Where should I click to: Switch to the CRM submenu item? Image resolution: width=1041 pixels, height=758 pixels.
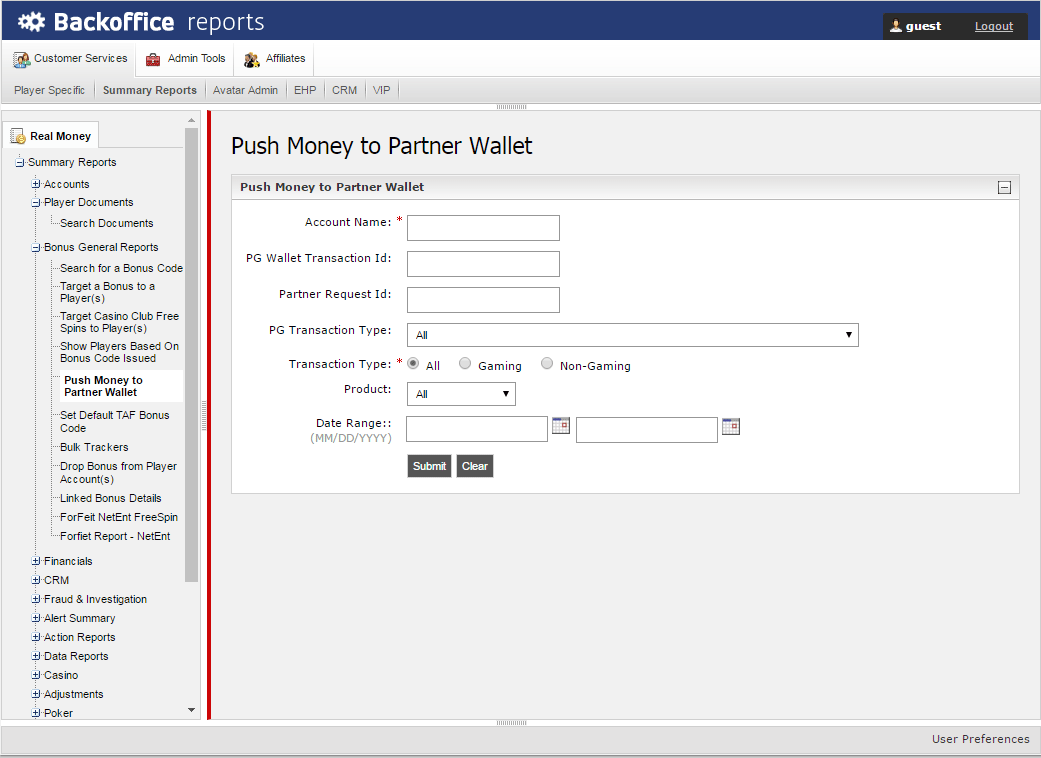[x=344, y=90]
